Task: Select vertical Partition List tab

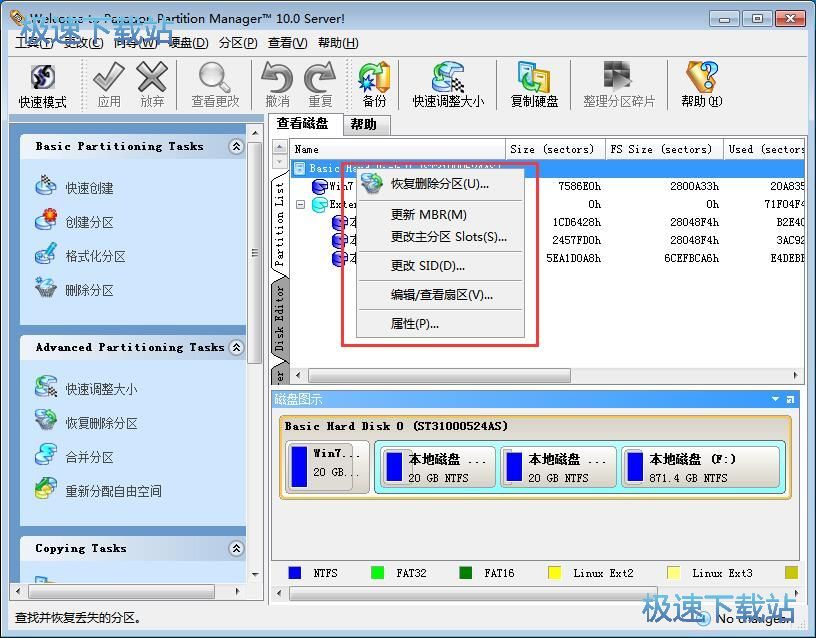Action: 280,224
